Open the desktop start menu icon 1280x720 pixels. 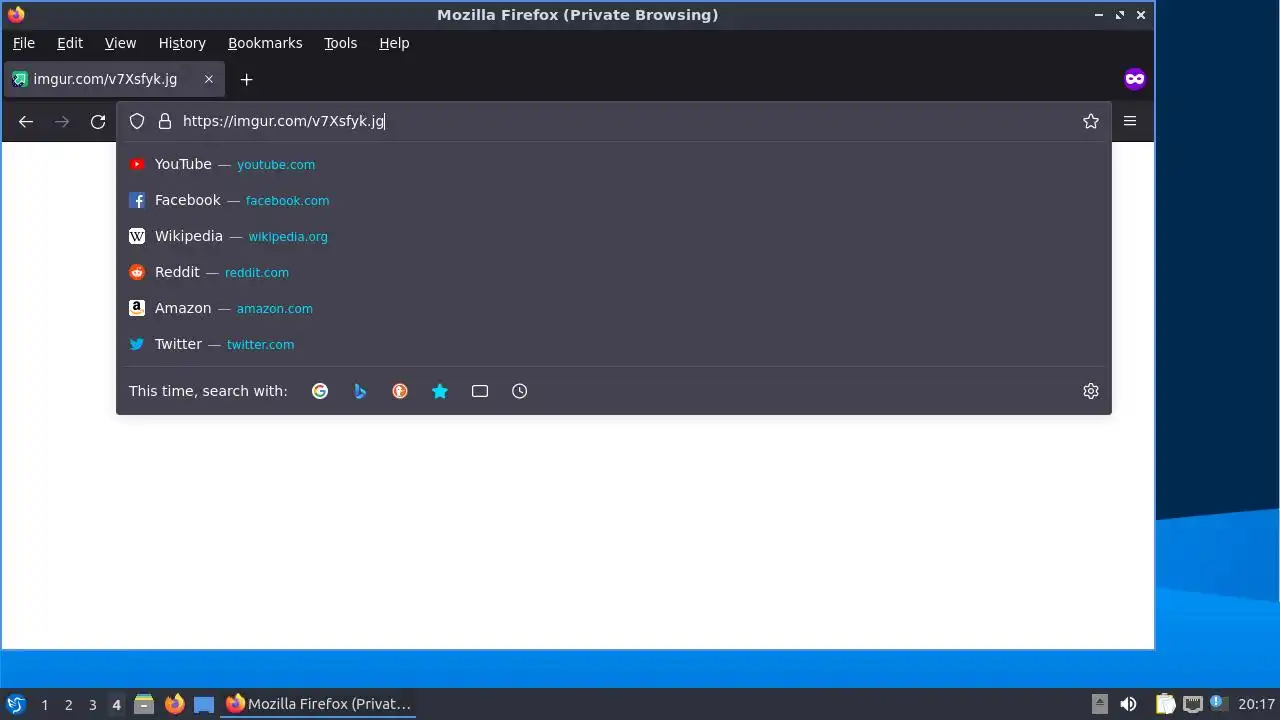click(16, 704)
